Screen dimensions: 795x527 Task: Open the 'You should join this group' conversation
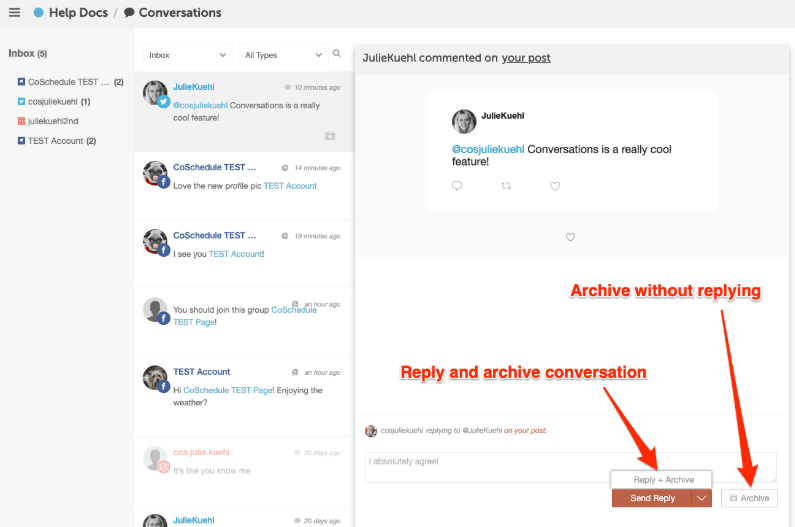point(244,322)
